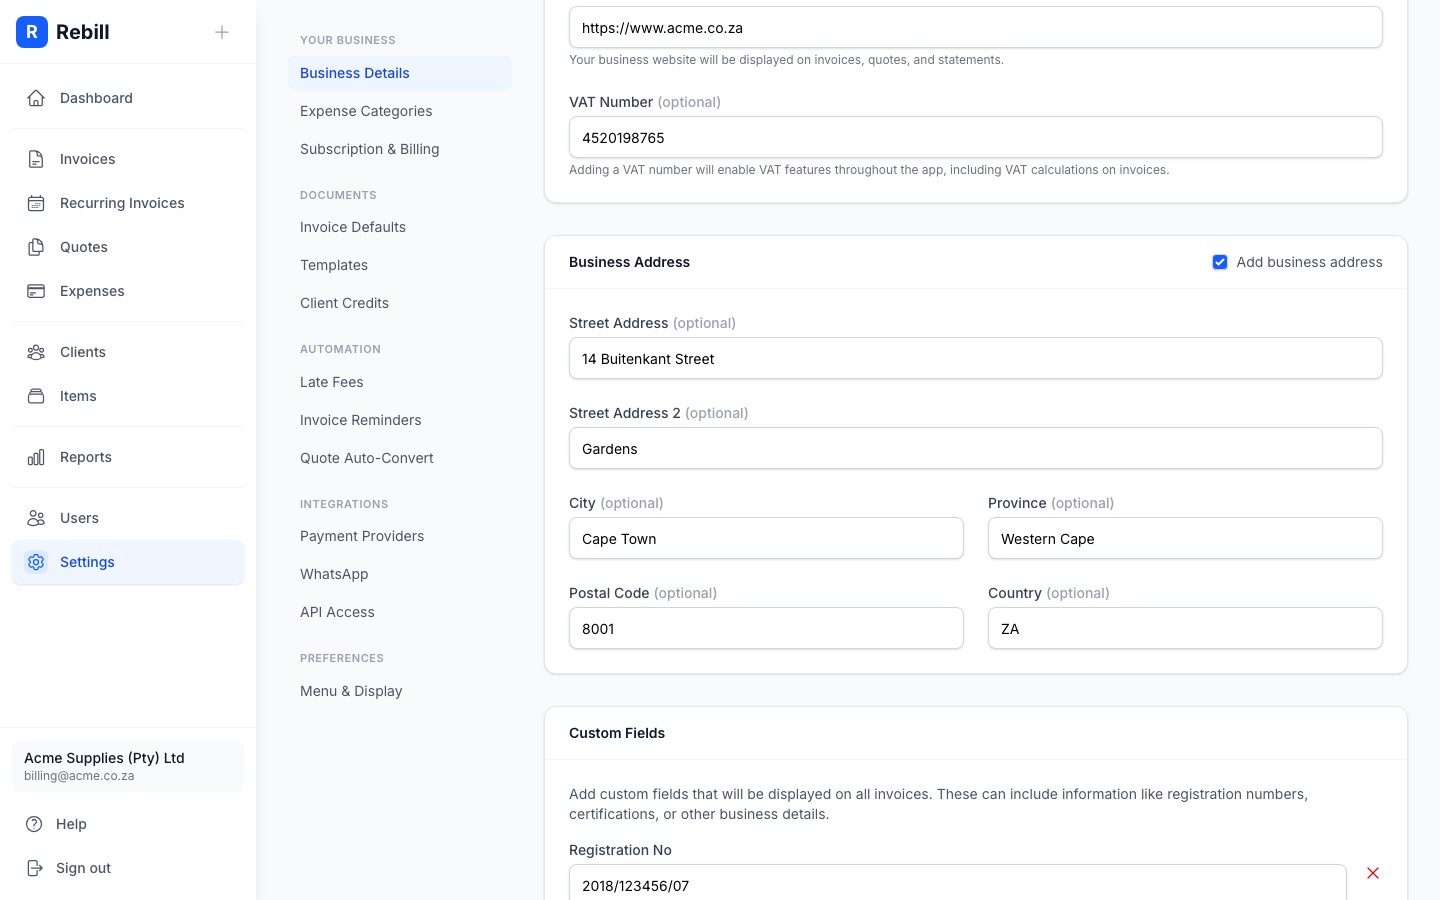Click the Invoices document icon
The height and width of the screenshot is (900, 1440).
[36, 159]
